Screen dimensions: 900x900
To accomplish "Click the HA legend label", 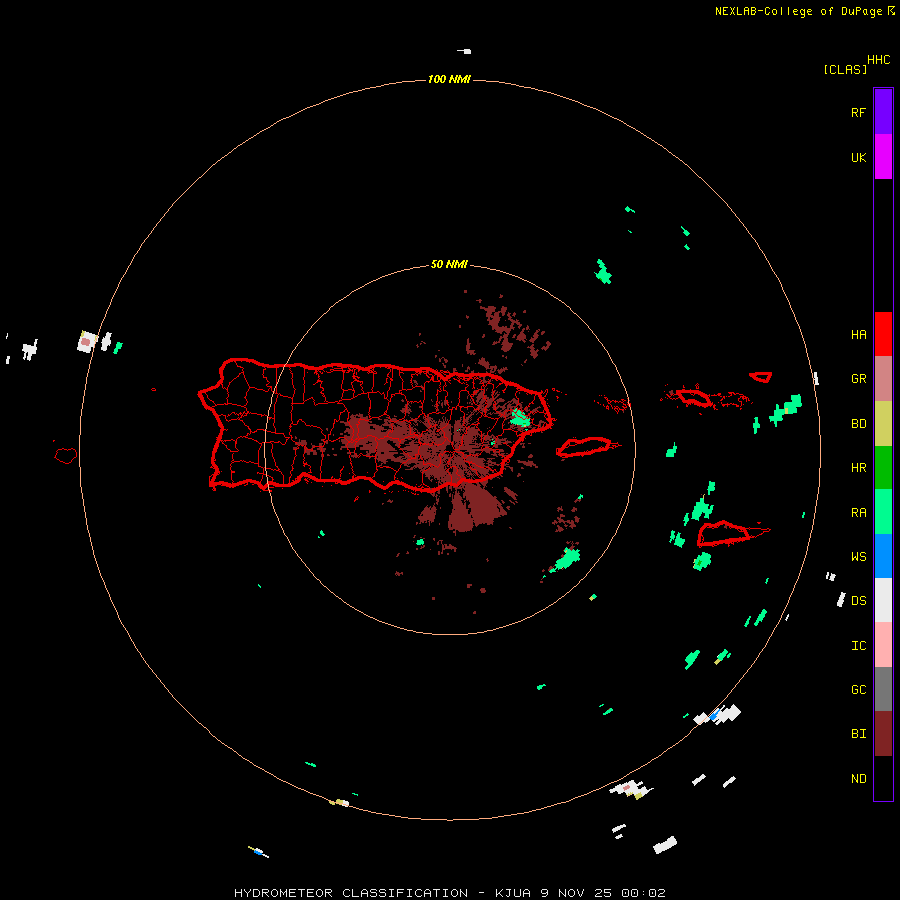I will coord(858,335).
